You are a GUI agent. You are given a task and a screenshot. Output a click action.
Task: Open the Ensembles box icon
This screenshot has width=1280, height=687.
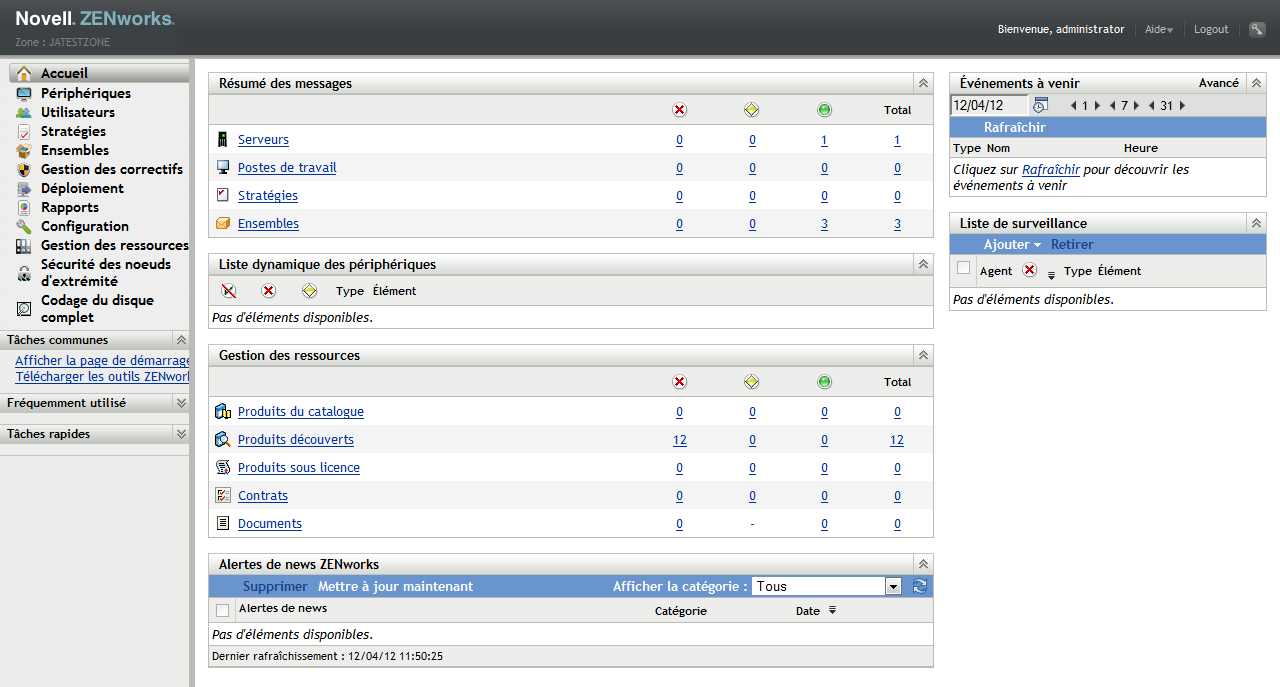pyautogui.click(x=22, y=150)
